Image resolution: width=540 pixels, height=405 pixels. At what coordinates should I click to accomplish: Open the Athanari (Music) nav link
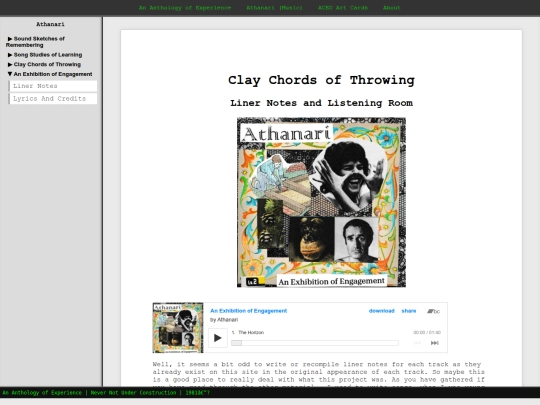(x=274, y=8)
